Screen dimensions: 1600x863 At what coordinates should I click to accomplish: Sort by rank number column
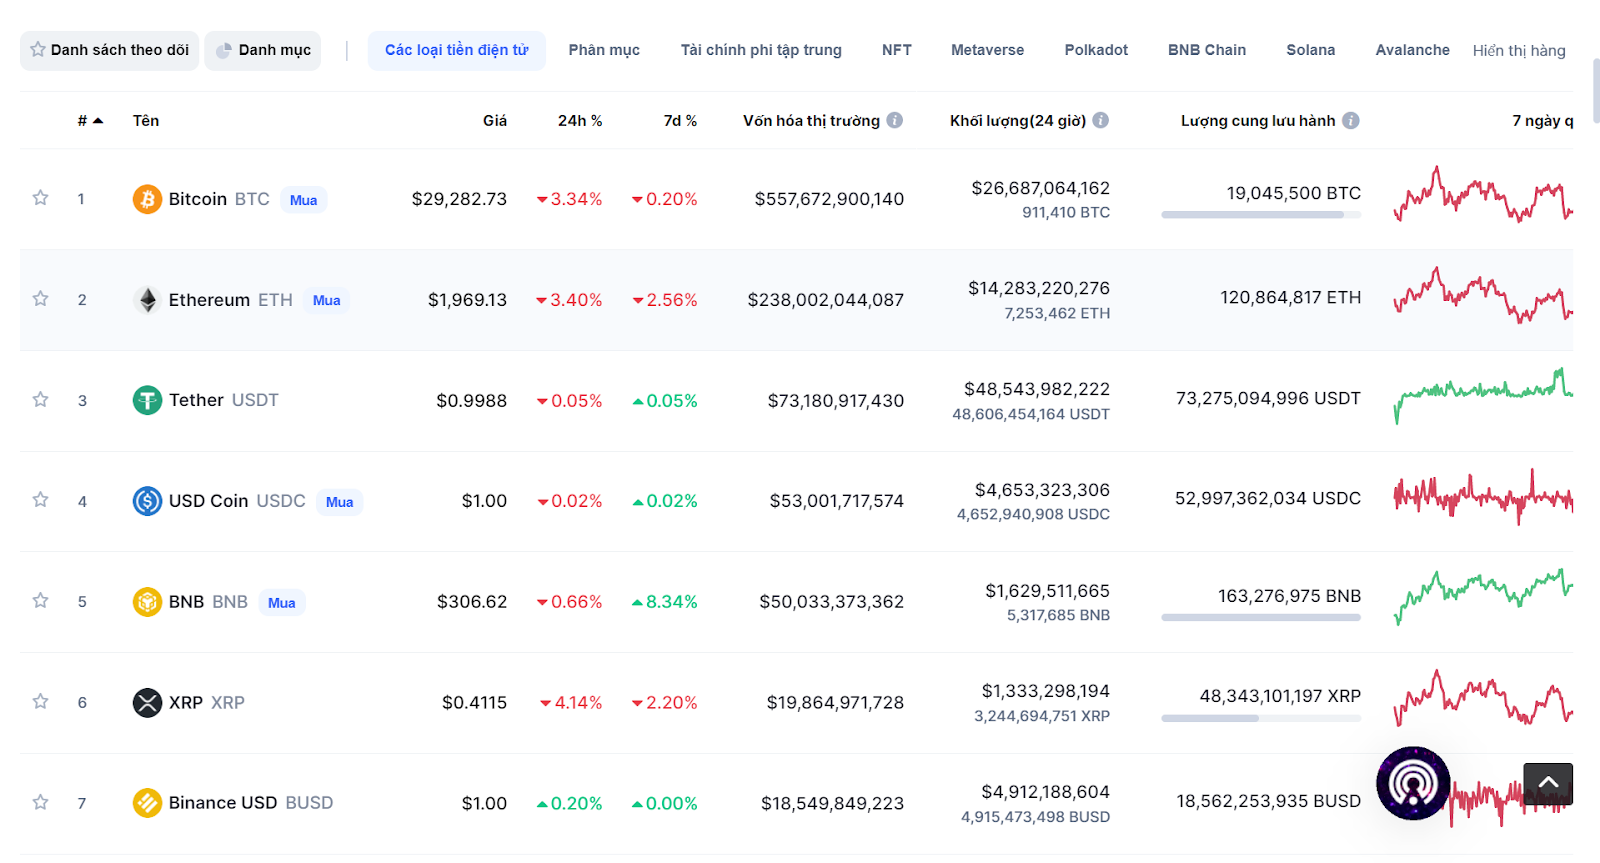coord(90,120)
